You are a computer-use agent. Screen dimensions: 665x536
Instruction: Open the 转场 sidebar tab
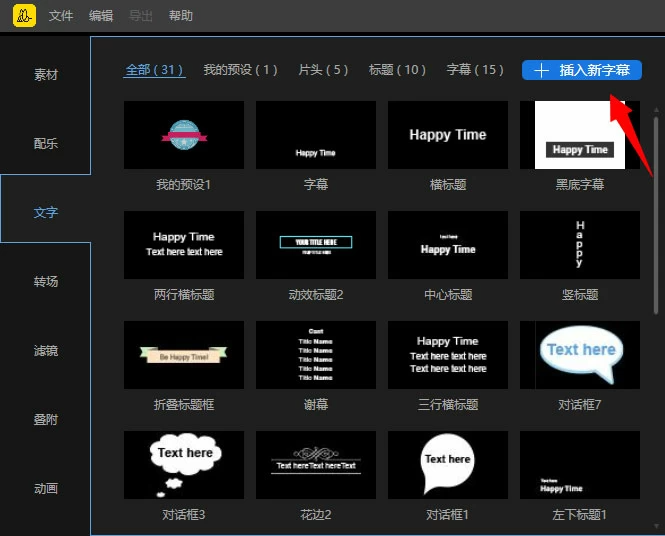pyautogui.click(x=46, y=281)
